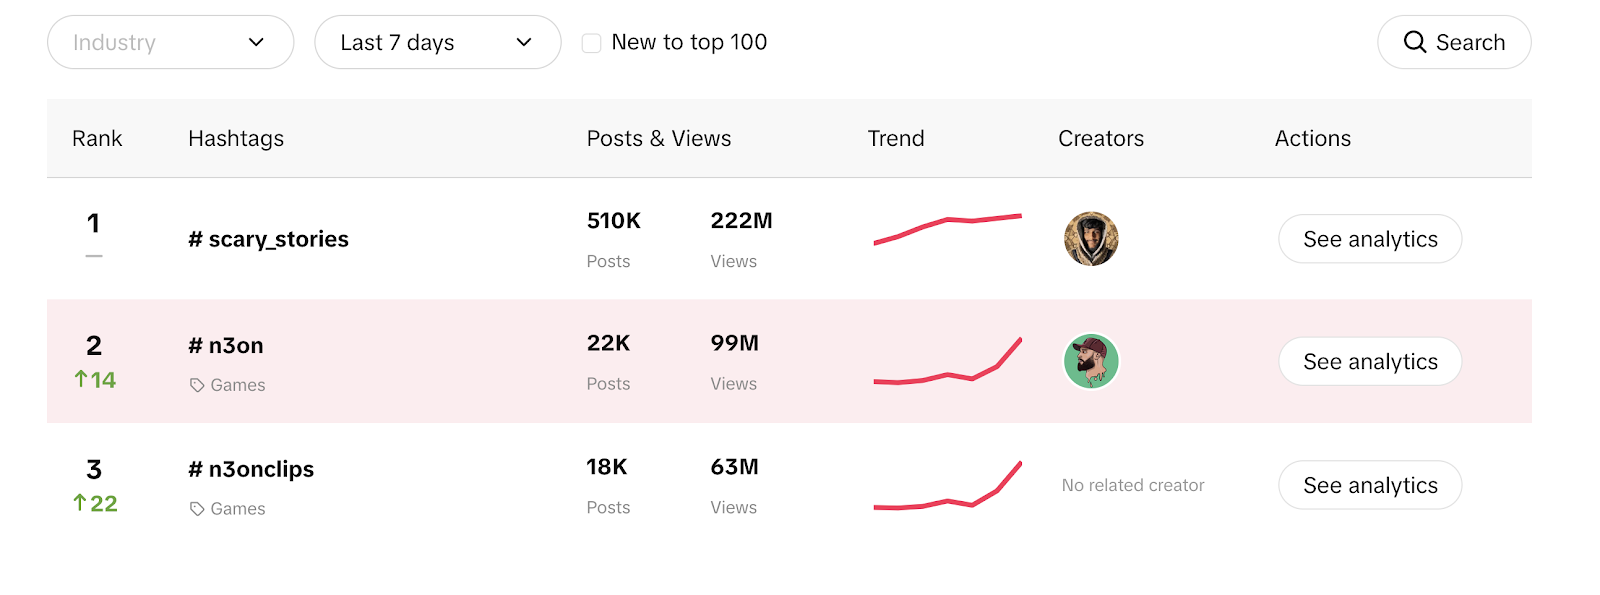Screen dimensions: 1600x595
Task: Open the Last 7 days period dropdown
Action: [437, 42]
